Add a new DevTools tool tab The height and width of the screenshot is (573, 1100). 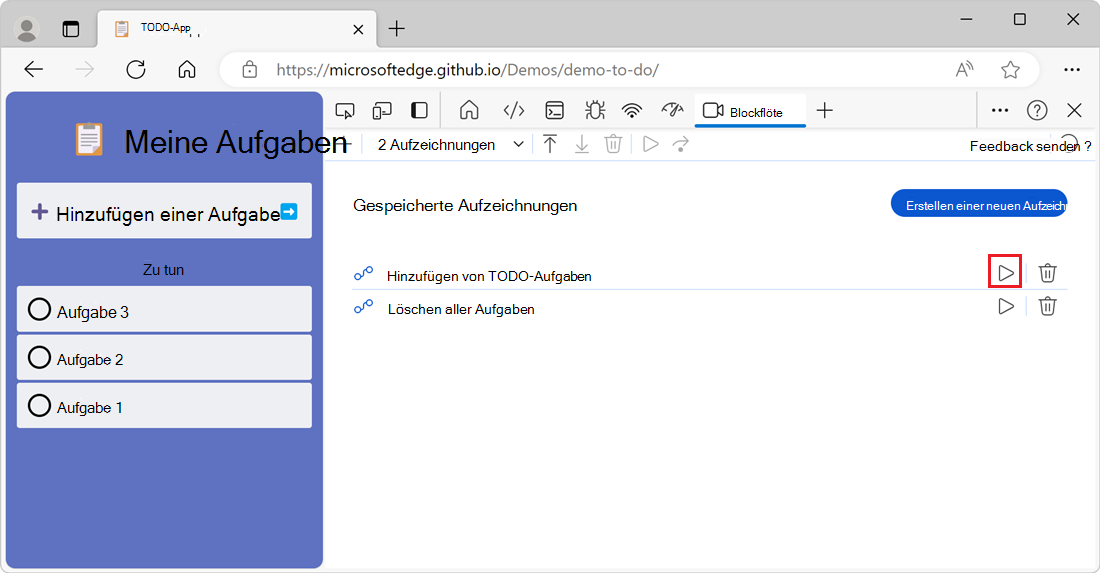(825, 111)
